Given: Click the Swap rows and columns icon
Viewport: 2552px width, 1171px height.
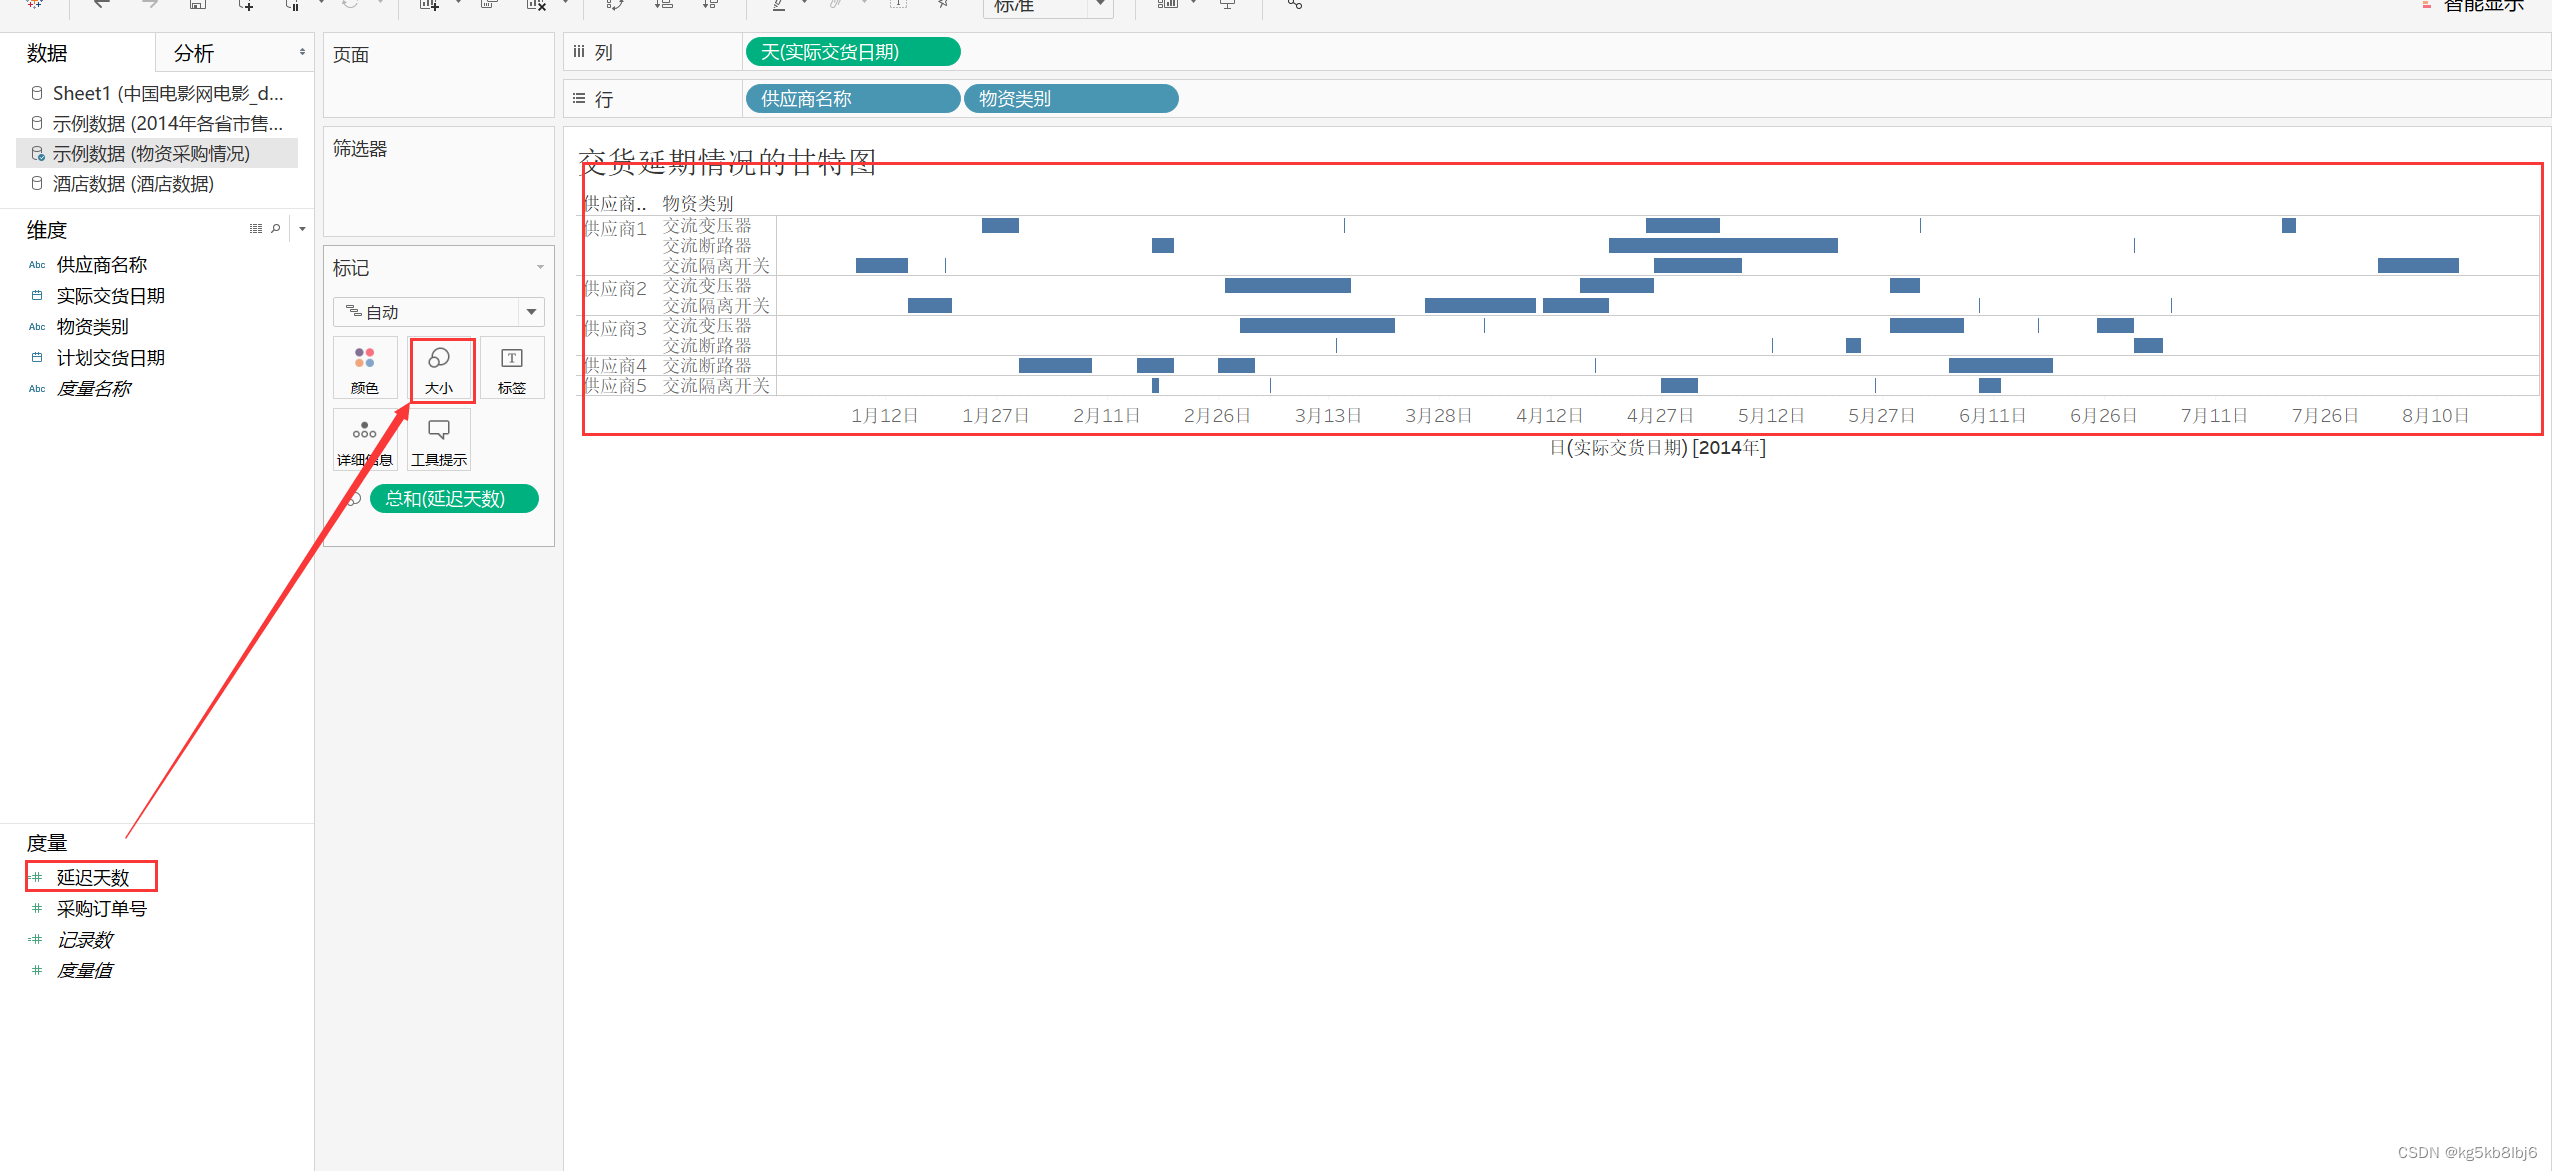Looking at the screenshot, I should tap(615, 4).
